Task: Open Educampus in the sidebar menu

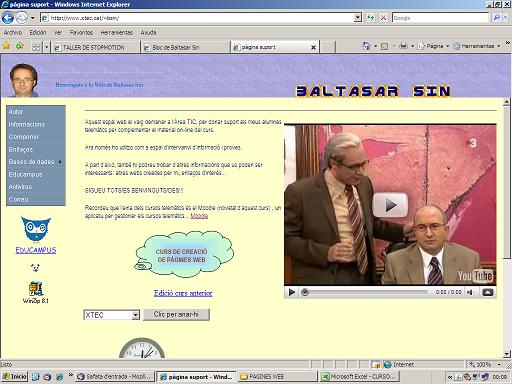Action: 36,174
